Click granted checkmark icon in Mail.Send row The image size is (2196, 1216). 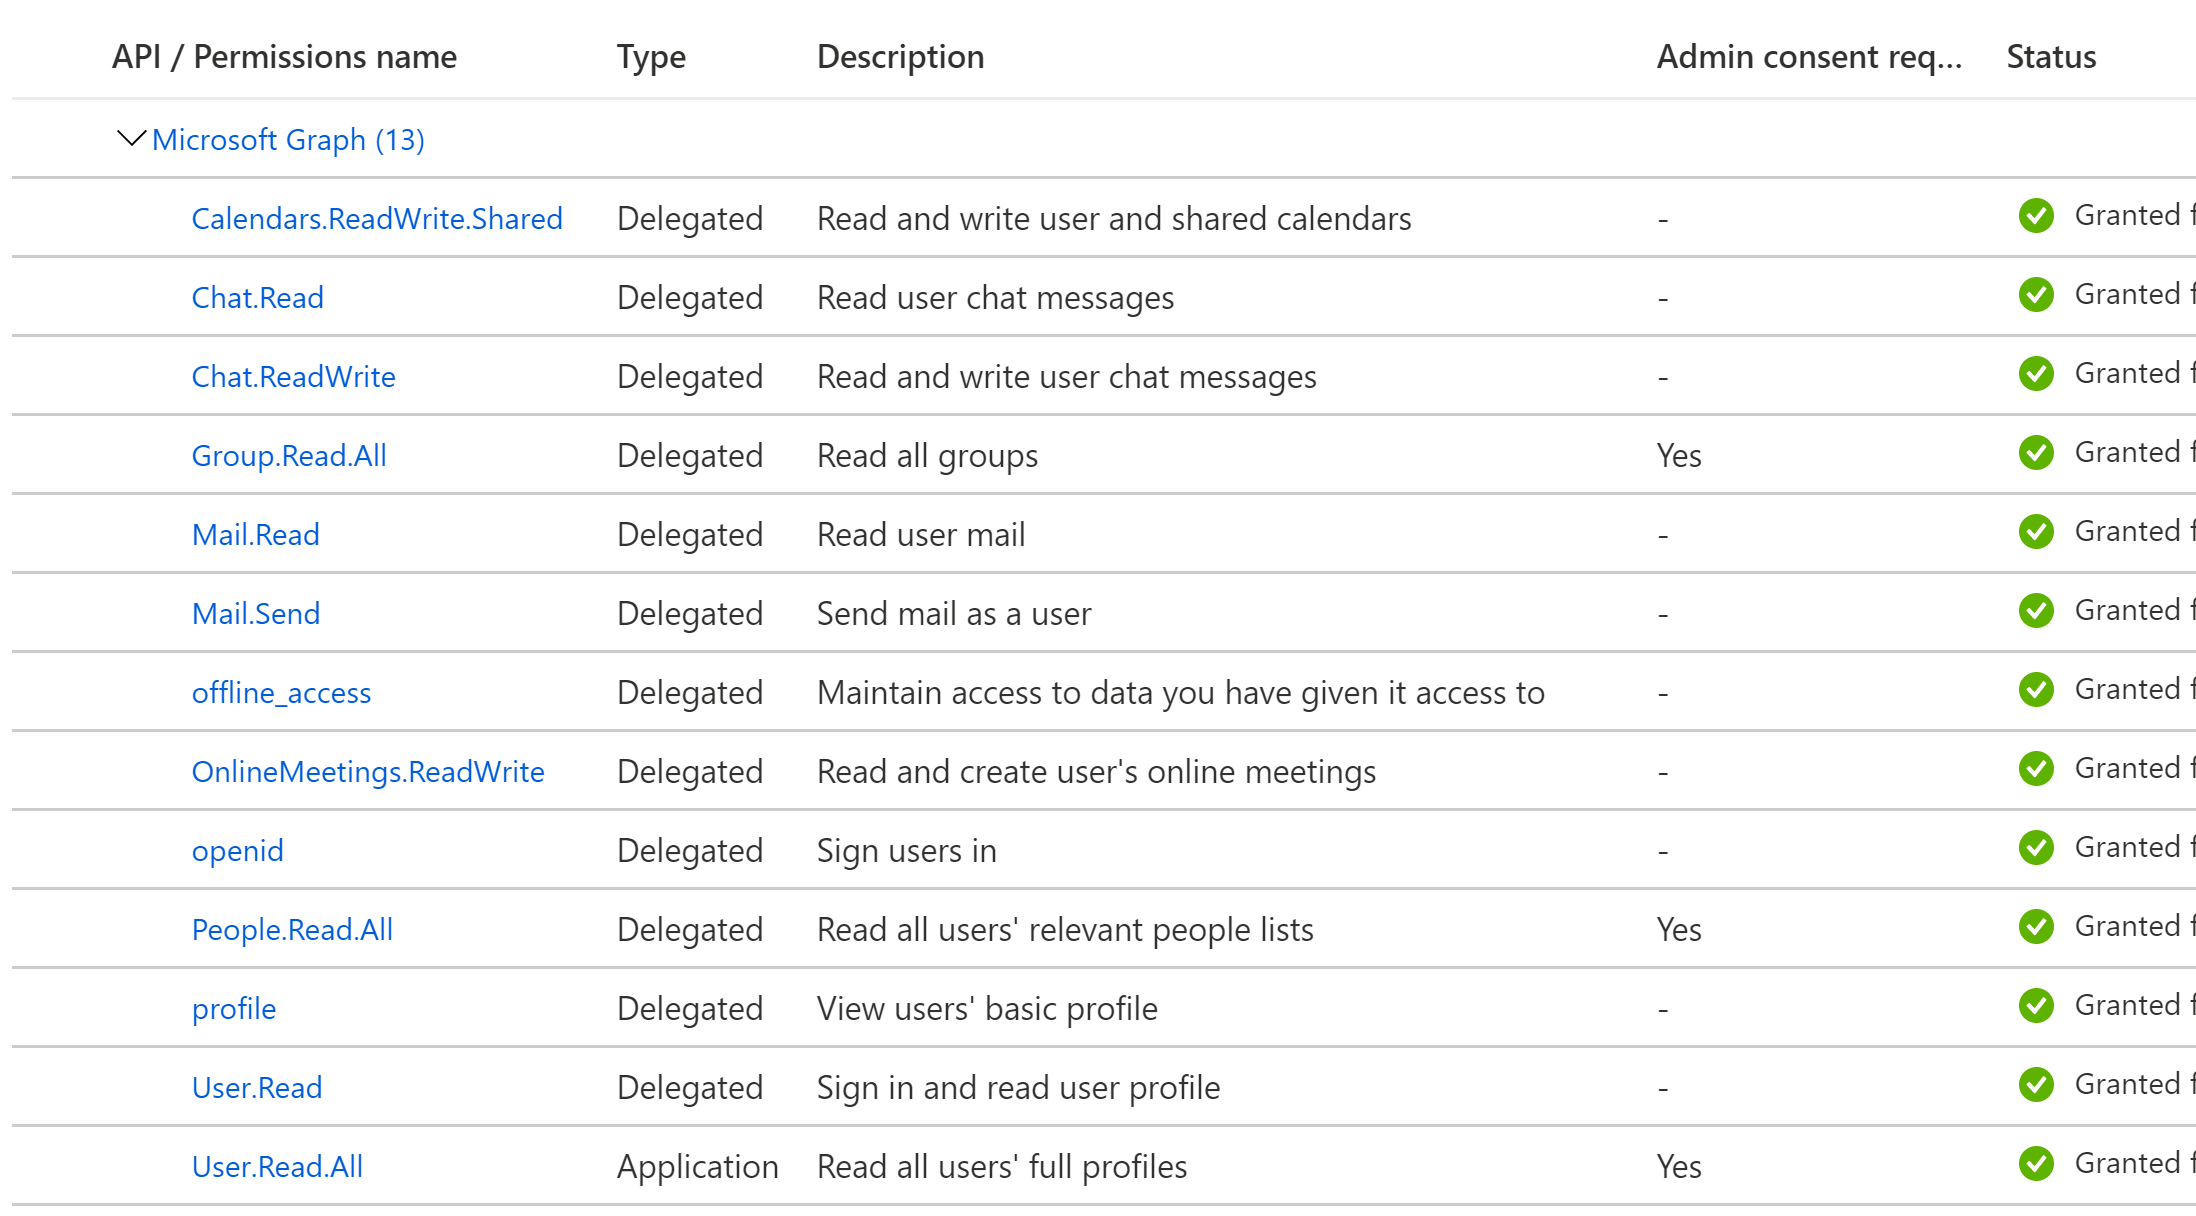2036,610
